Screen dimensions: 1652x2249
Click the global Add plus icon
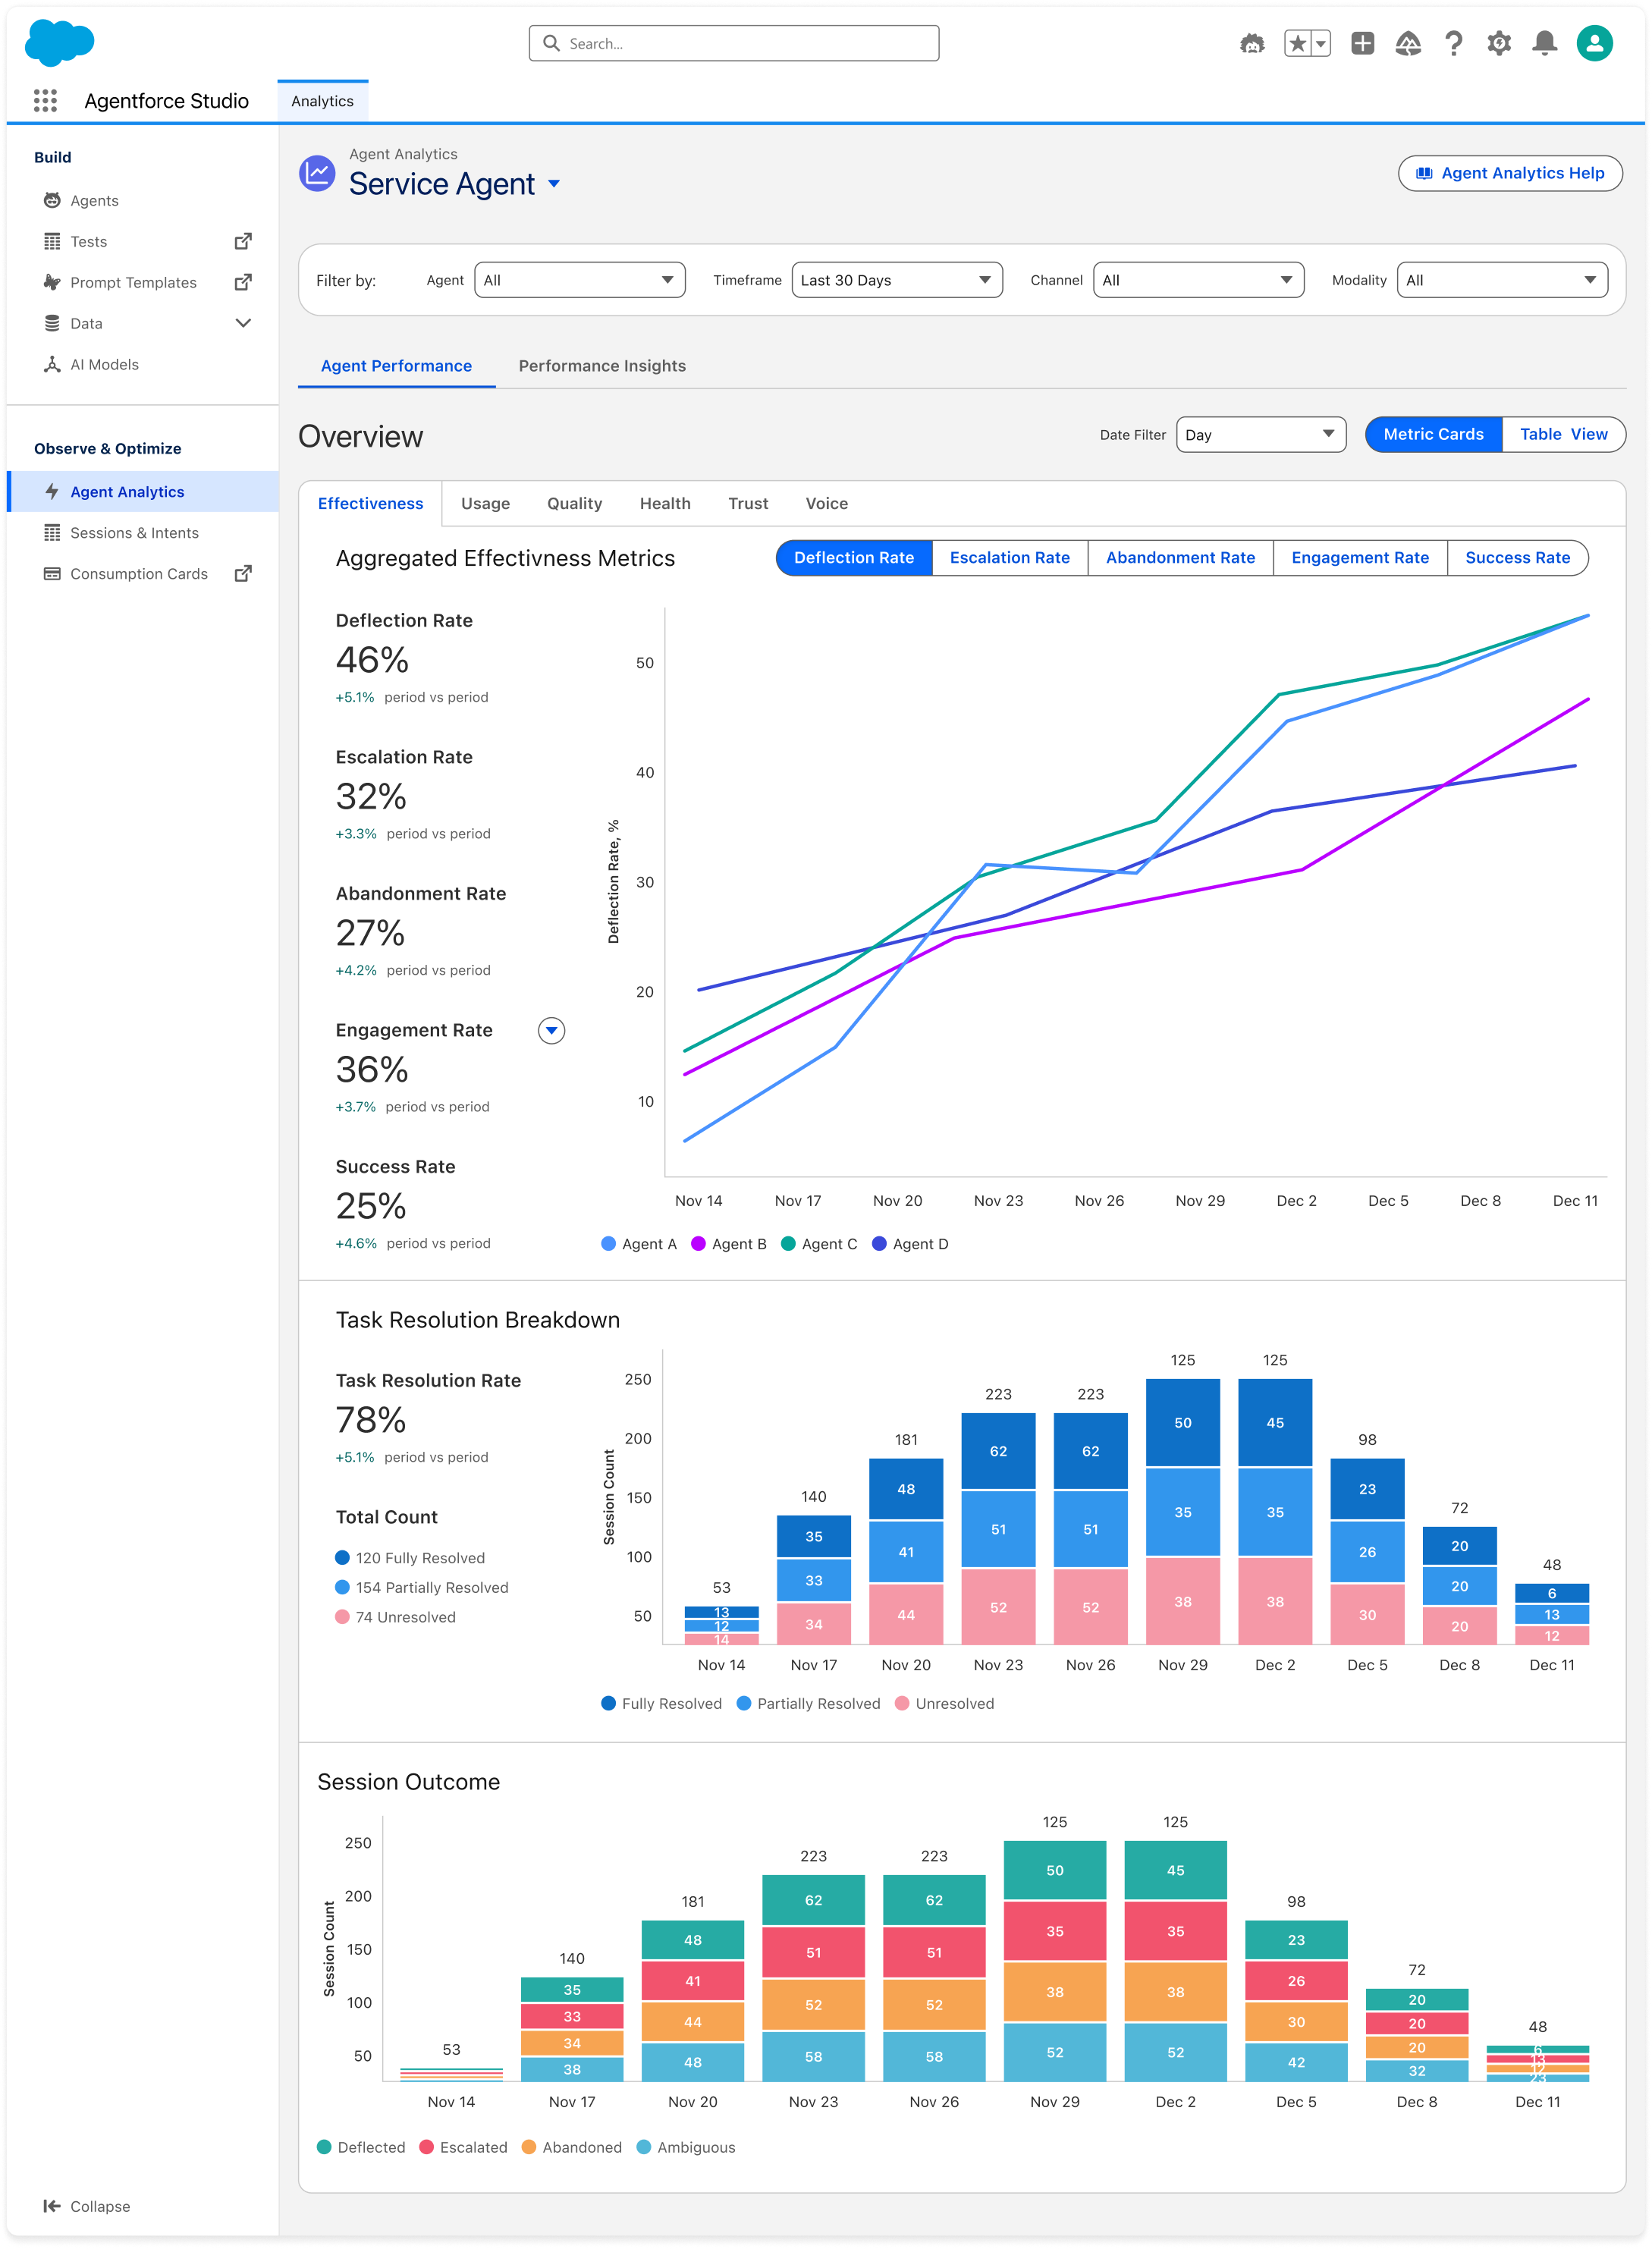1362,43
